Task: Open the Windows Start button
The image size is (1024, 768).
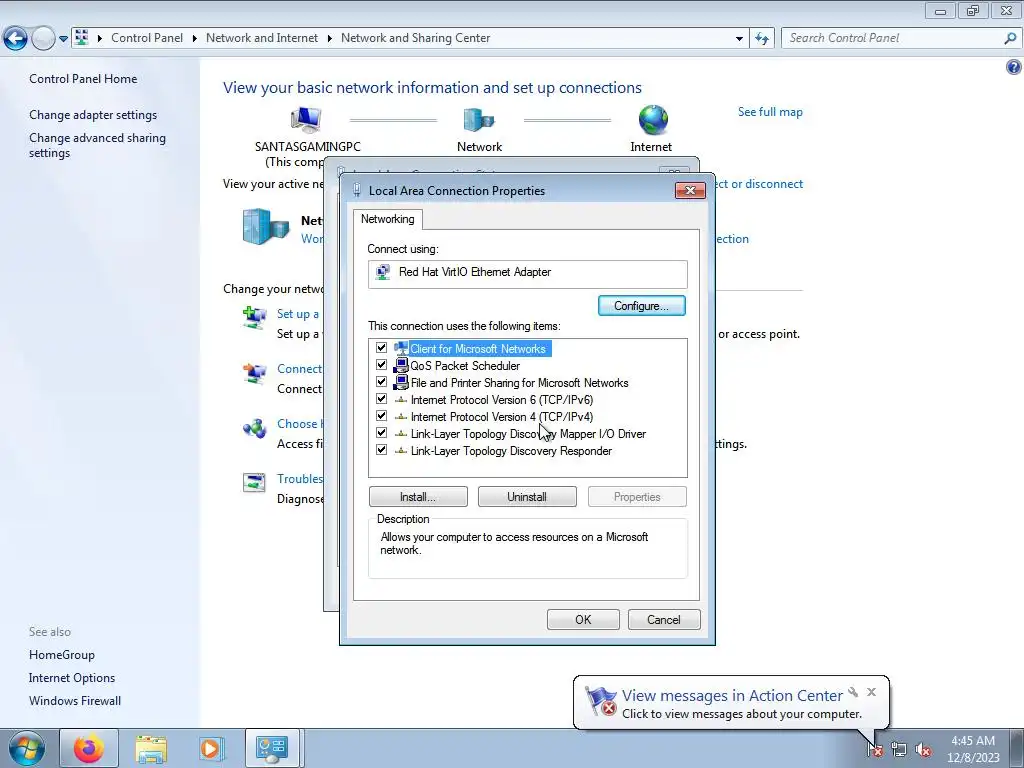Action: click(x=26, y=749)
